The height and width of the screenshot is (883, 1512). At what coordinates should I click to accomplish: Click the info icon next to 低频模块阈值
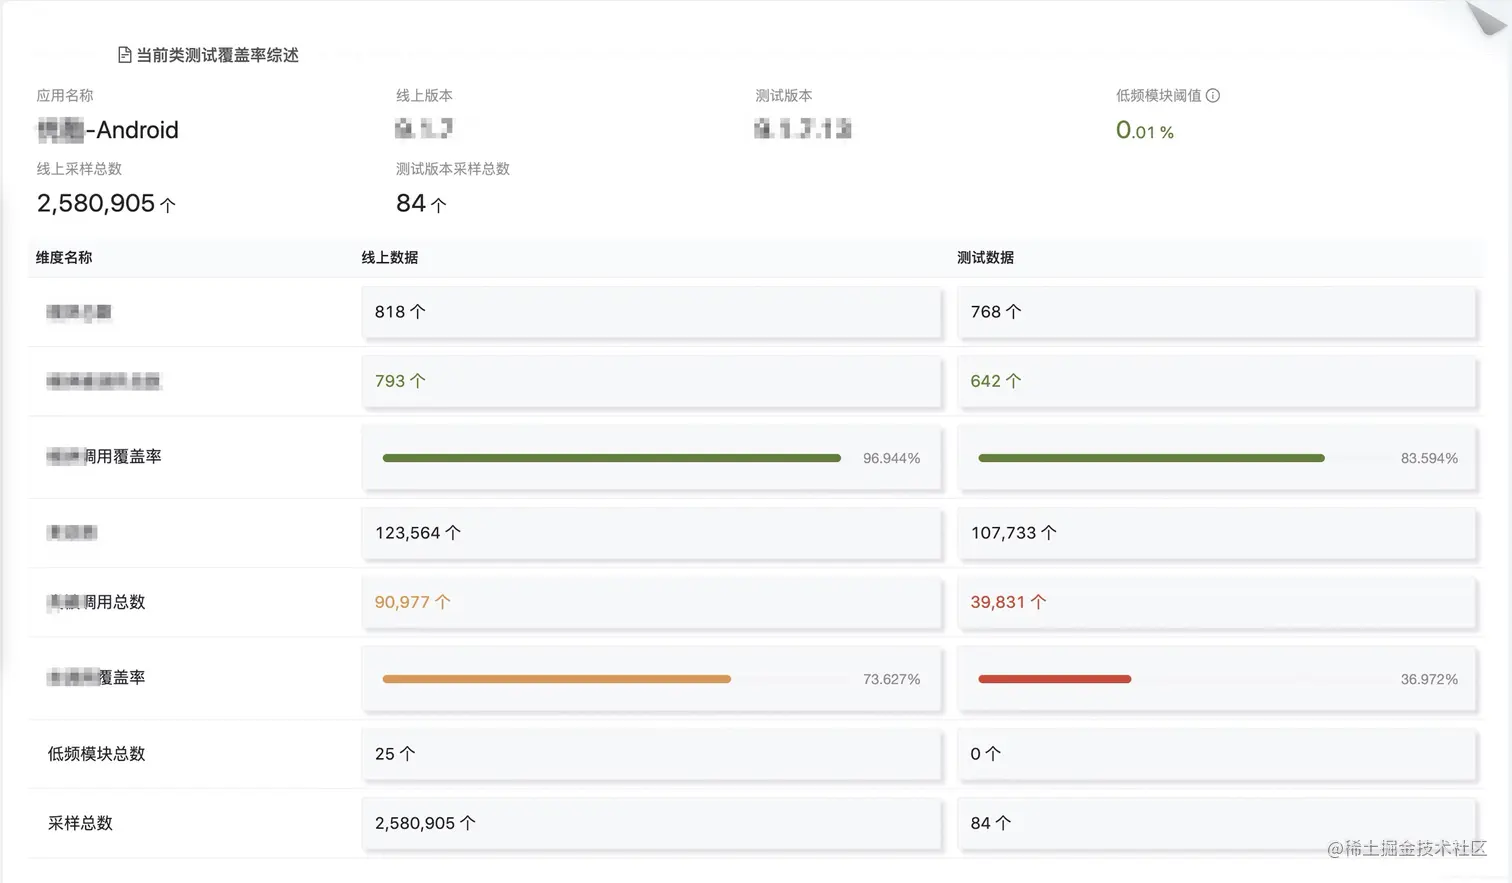pyautogui.click(x=1213, y=96)
